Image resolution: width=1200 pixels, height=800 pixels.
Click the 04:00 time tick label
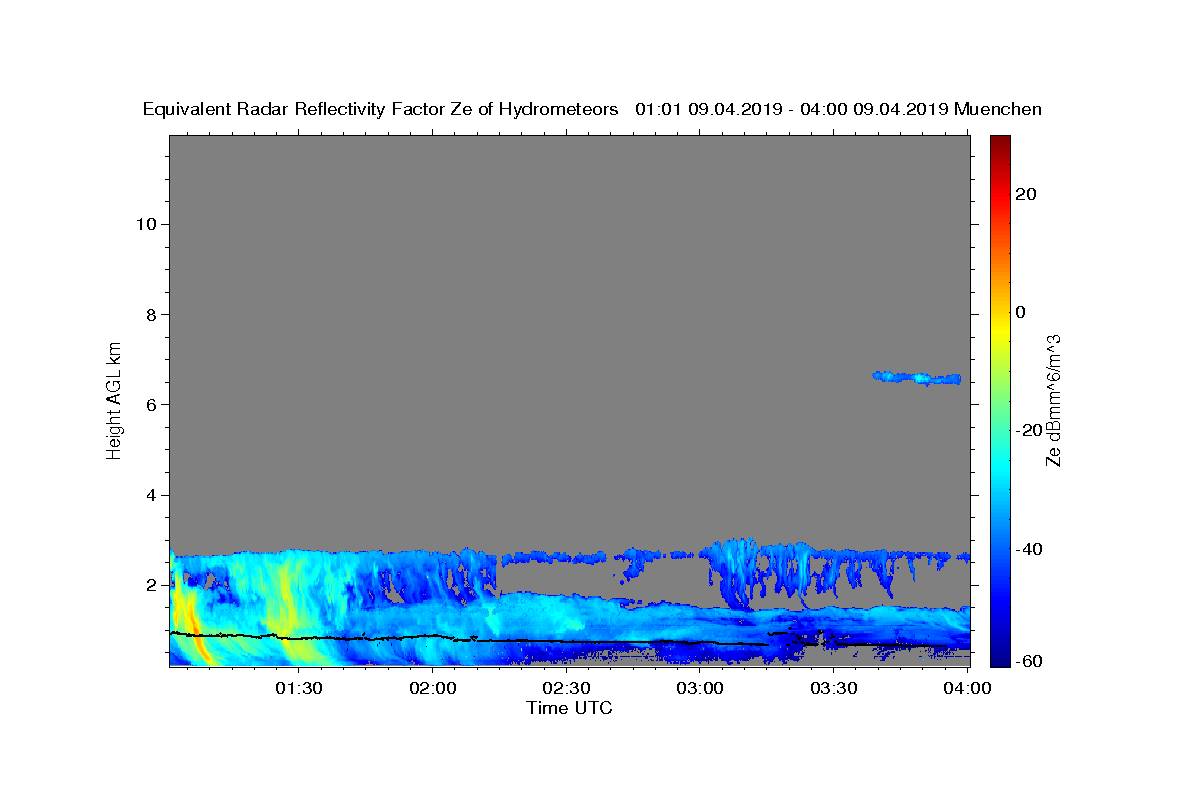tap(968, 689)
